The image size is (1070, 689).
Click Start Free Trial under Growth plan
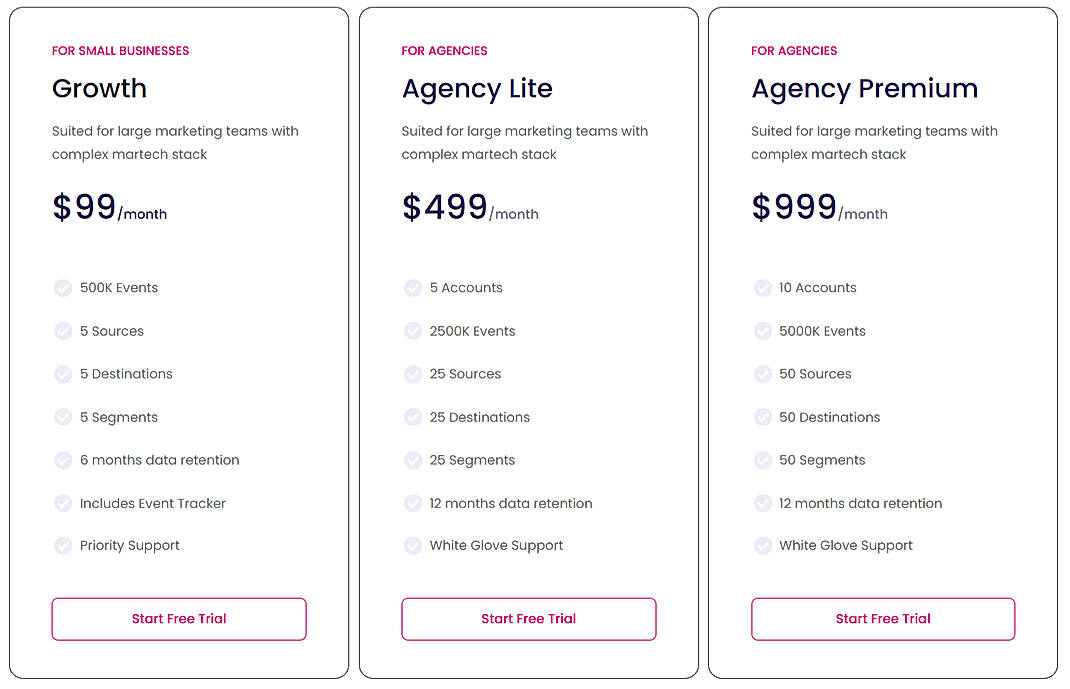pyautogui.click(x=178, y=619)
